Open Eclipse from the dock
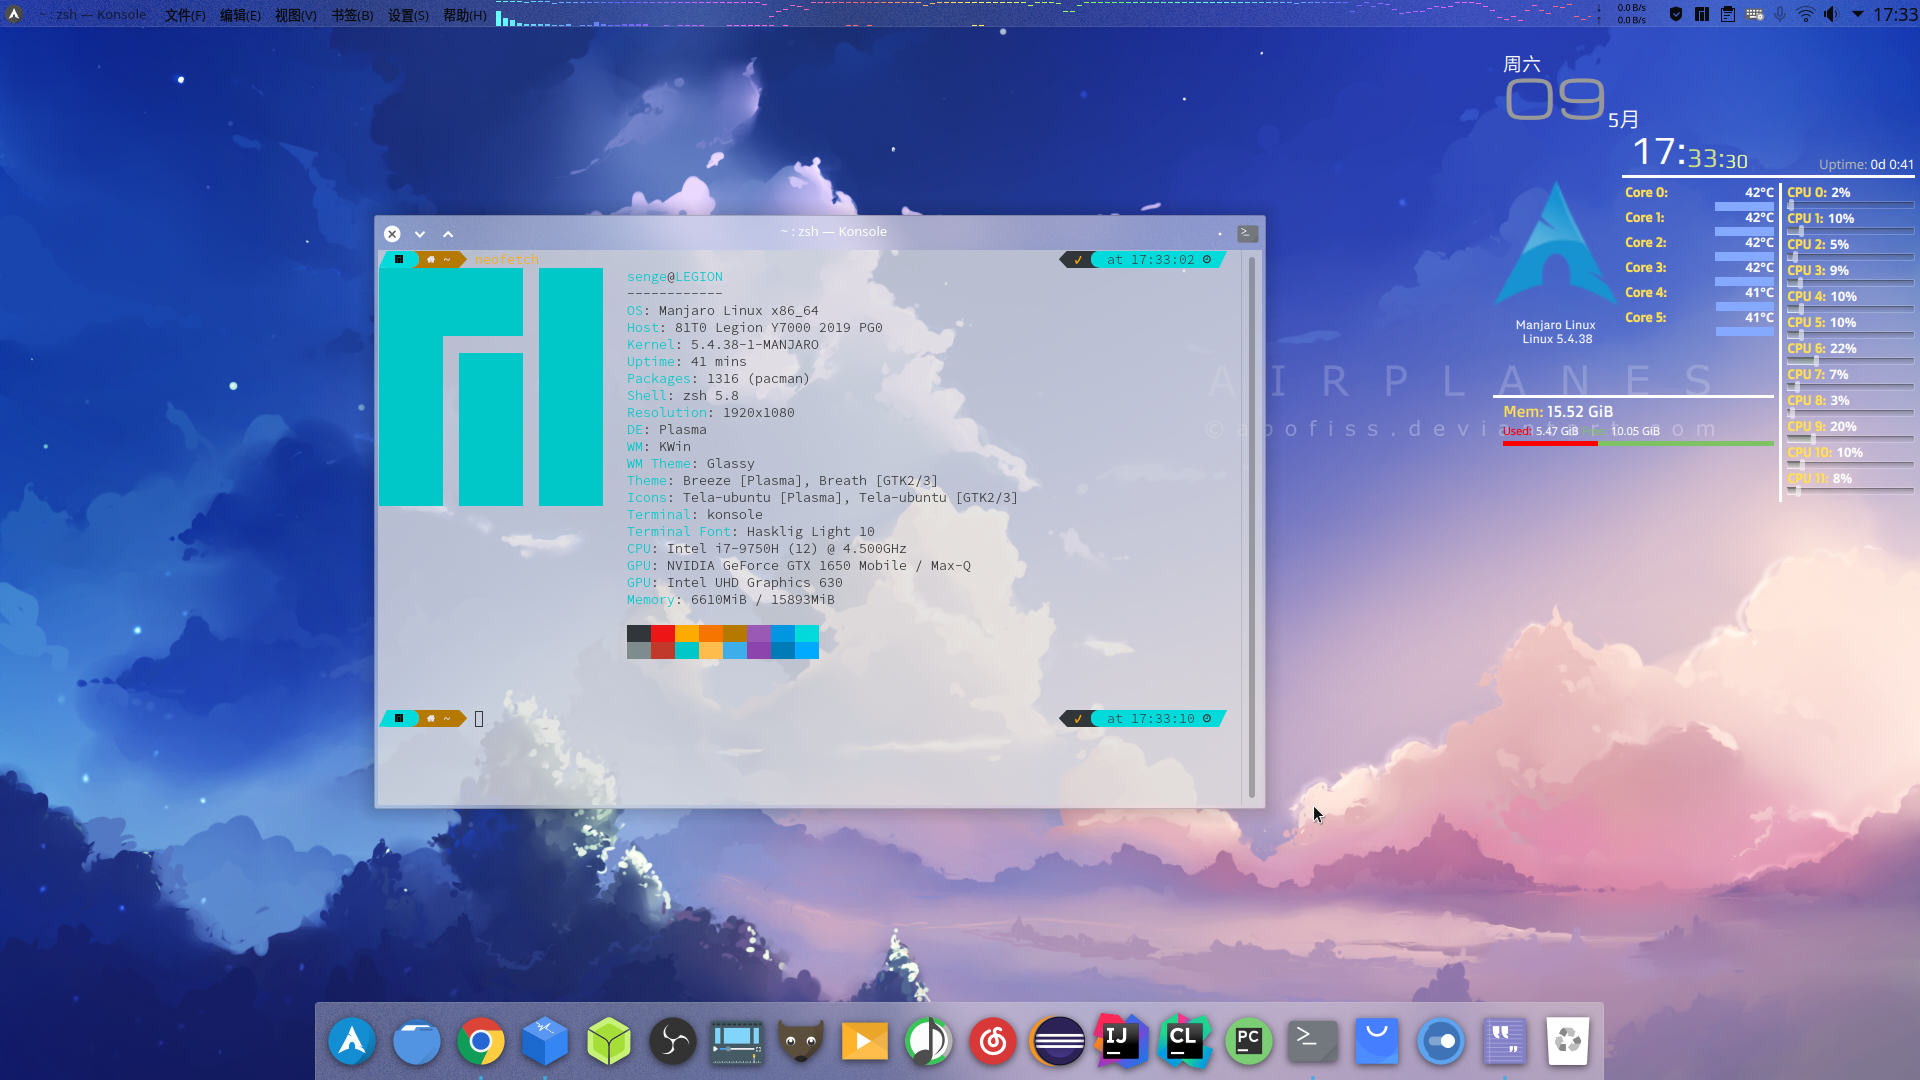This screenshot has height=1080, width=1920. pos(1057,1041)
